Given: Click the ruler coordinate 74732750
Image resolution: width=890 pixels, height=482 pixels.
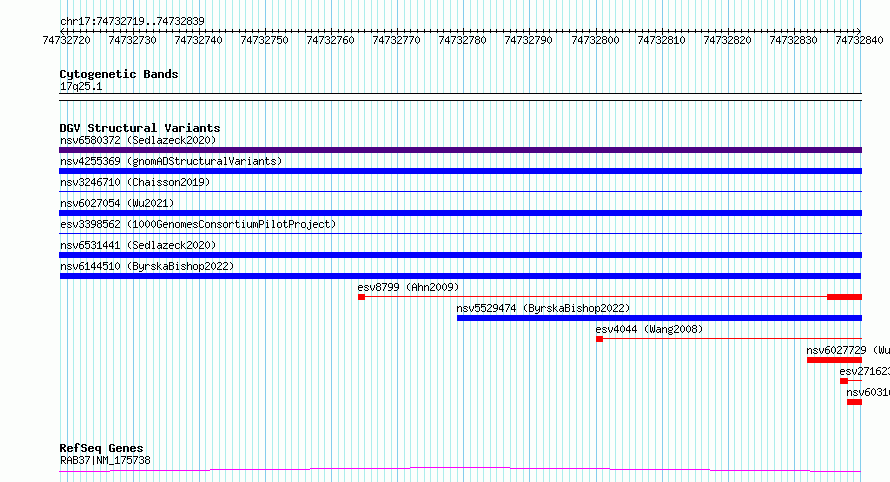Looking at the screenshot, I should pyautogui.click(x=265, y=40).
